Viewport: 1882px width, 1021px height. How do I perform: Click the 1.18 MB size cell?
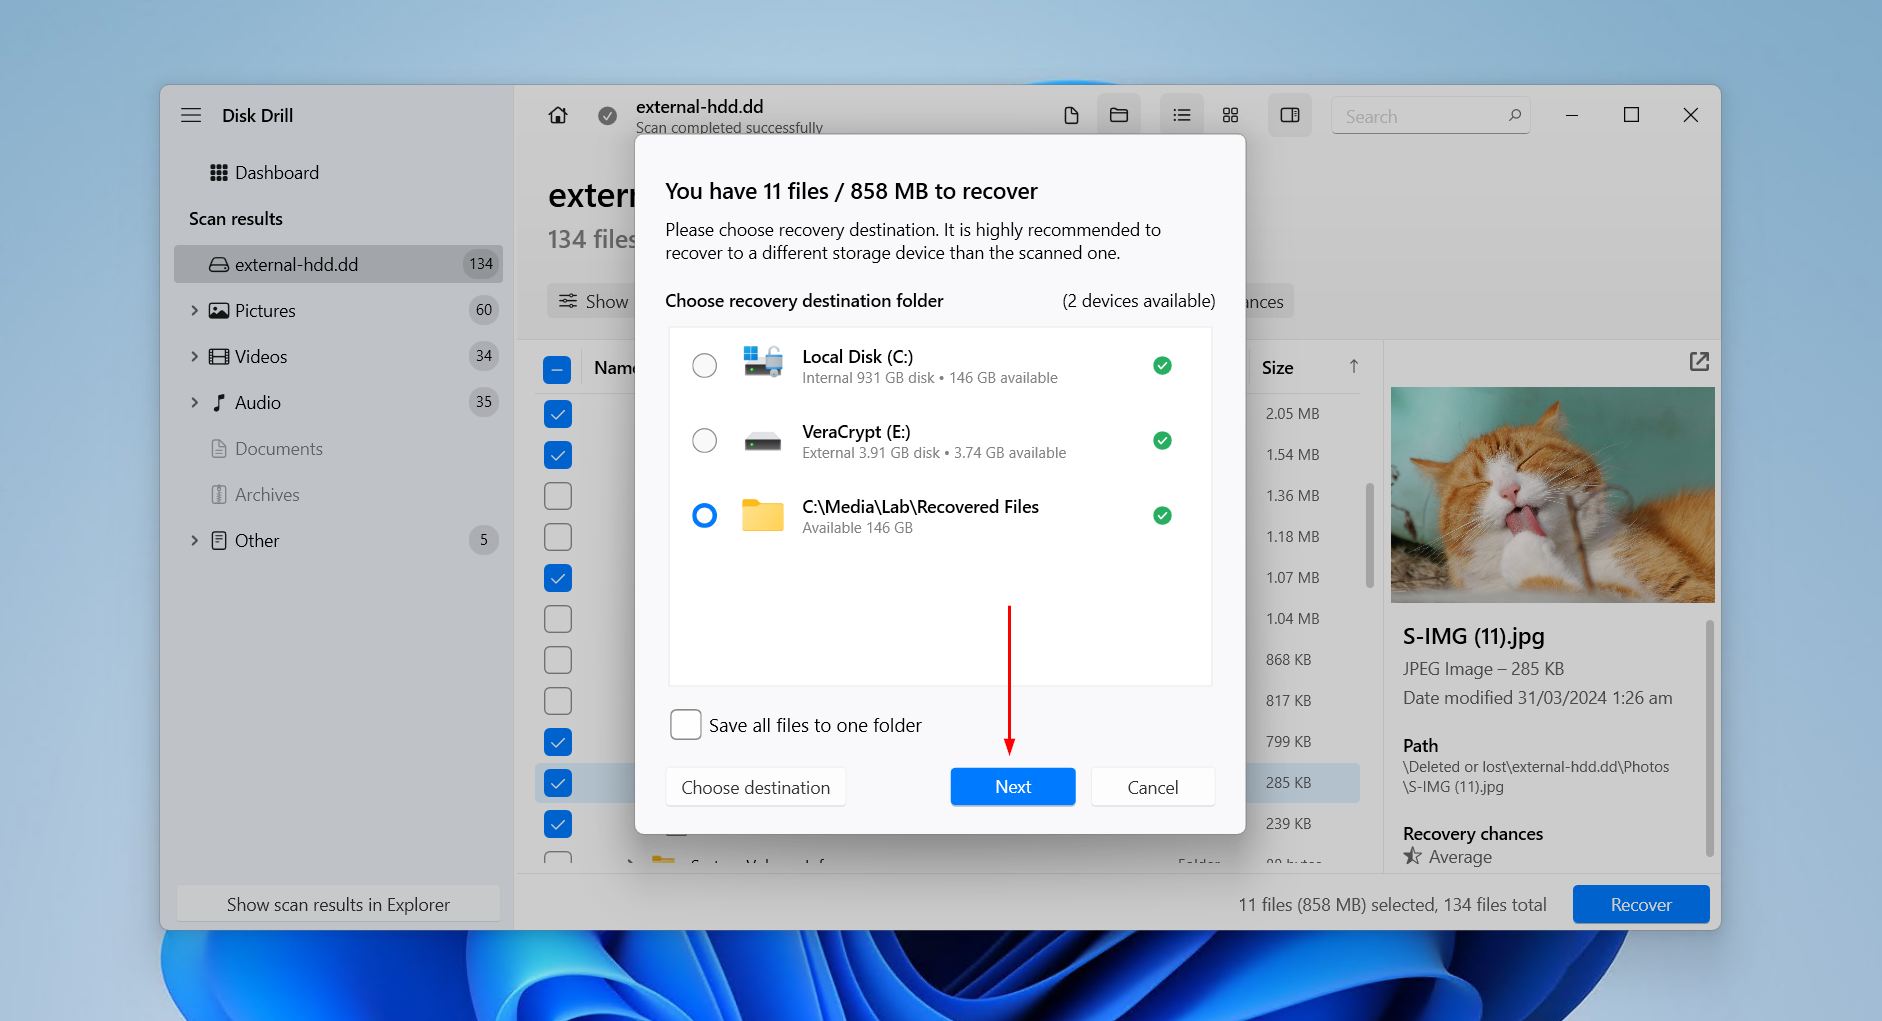click(x=1292, y=537)
